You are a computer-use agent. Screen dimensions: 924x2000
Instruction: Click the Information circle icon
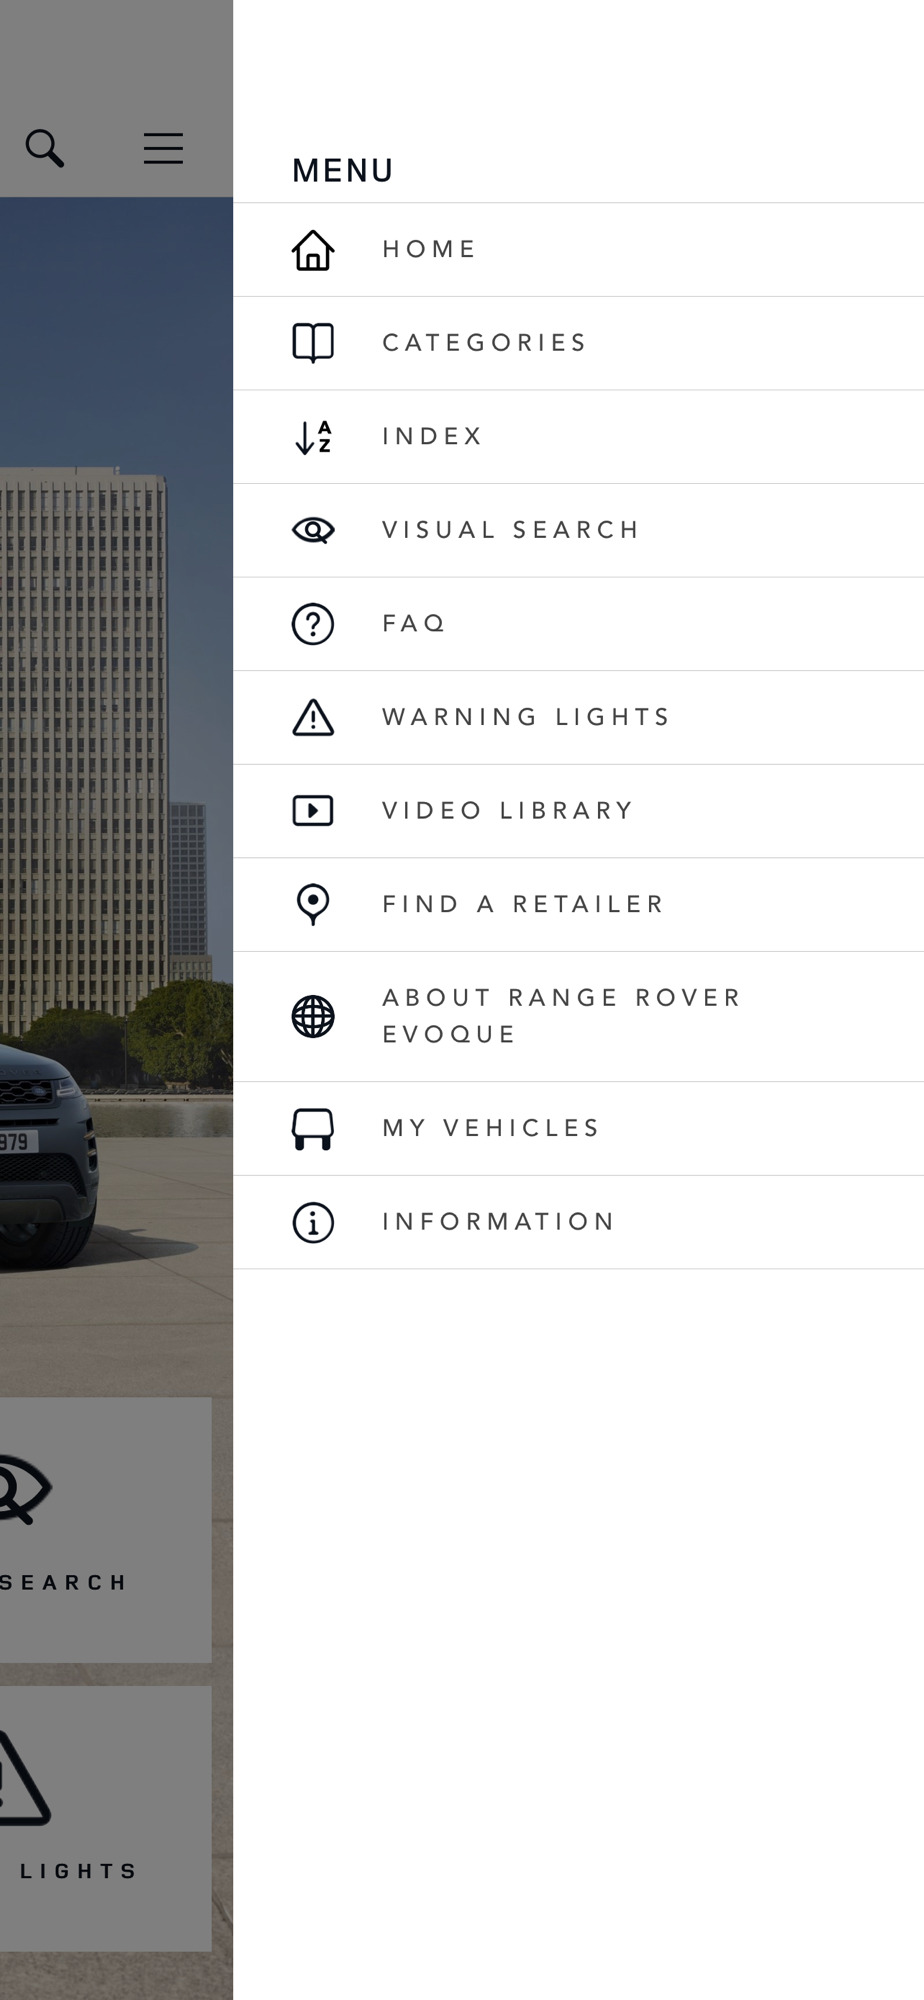pos(313,1222)
